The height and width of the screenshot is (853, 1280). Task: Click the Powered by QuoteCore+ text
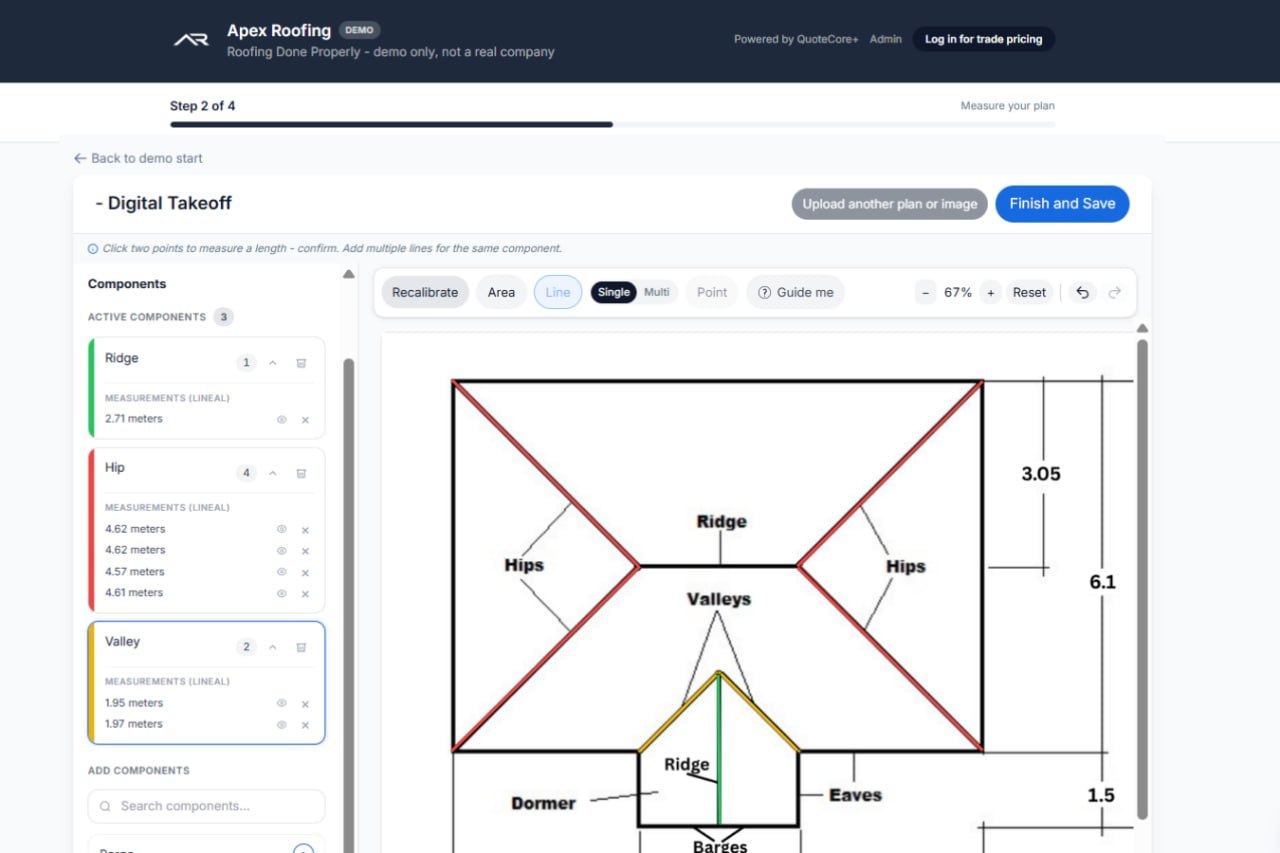click(796, 39)
